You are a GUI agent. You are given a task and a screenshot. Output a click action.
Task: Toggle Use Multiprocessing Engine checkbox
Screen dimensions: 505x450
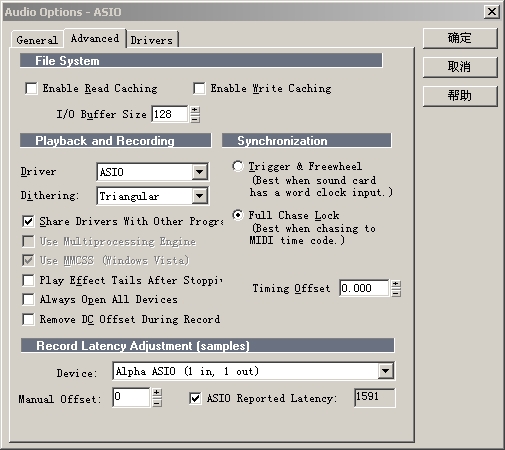click(x=28, y=241)
